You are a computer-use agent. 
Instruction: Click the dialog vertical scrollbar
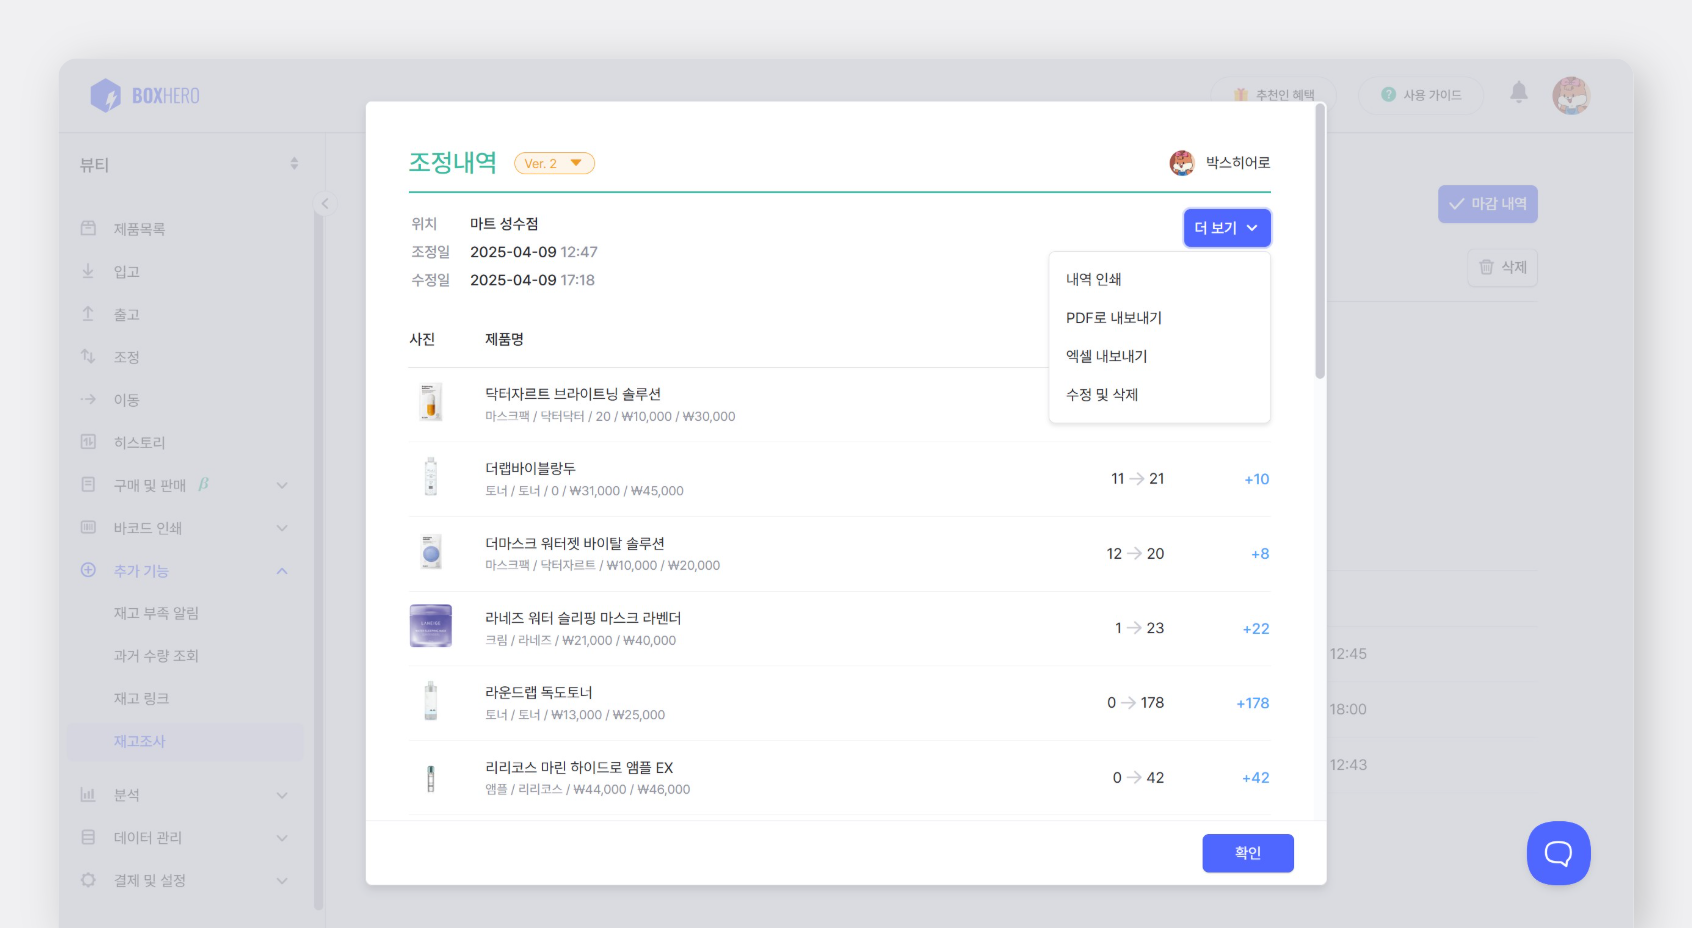pos(1320,241)
